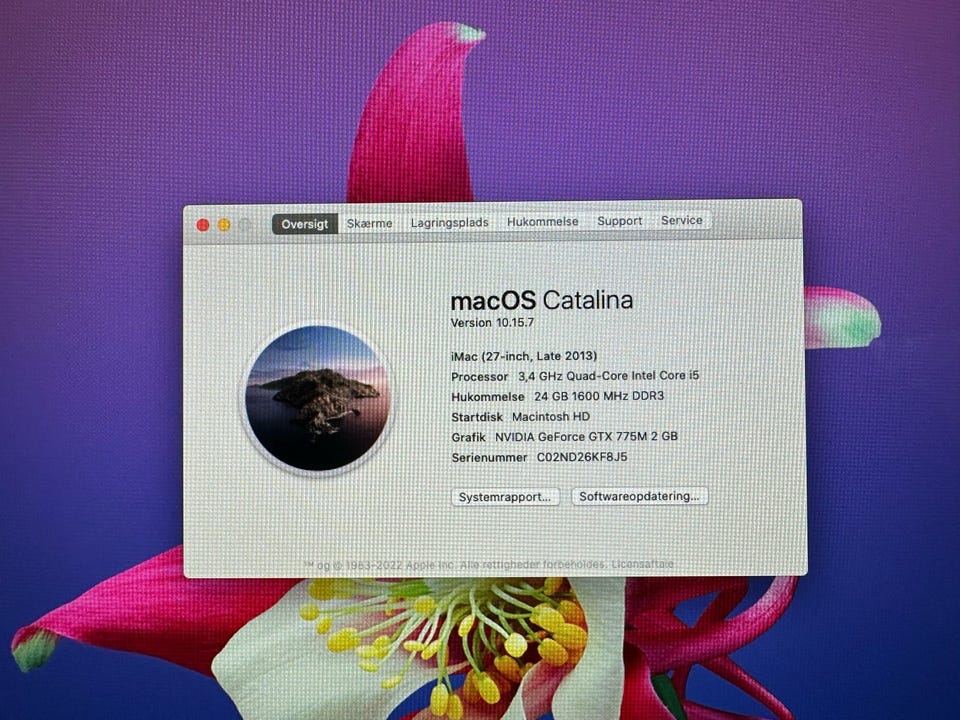
Task: Click the Macintosh HD startdisk value
Action: [551, 416]
